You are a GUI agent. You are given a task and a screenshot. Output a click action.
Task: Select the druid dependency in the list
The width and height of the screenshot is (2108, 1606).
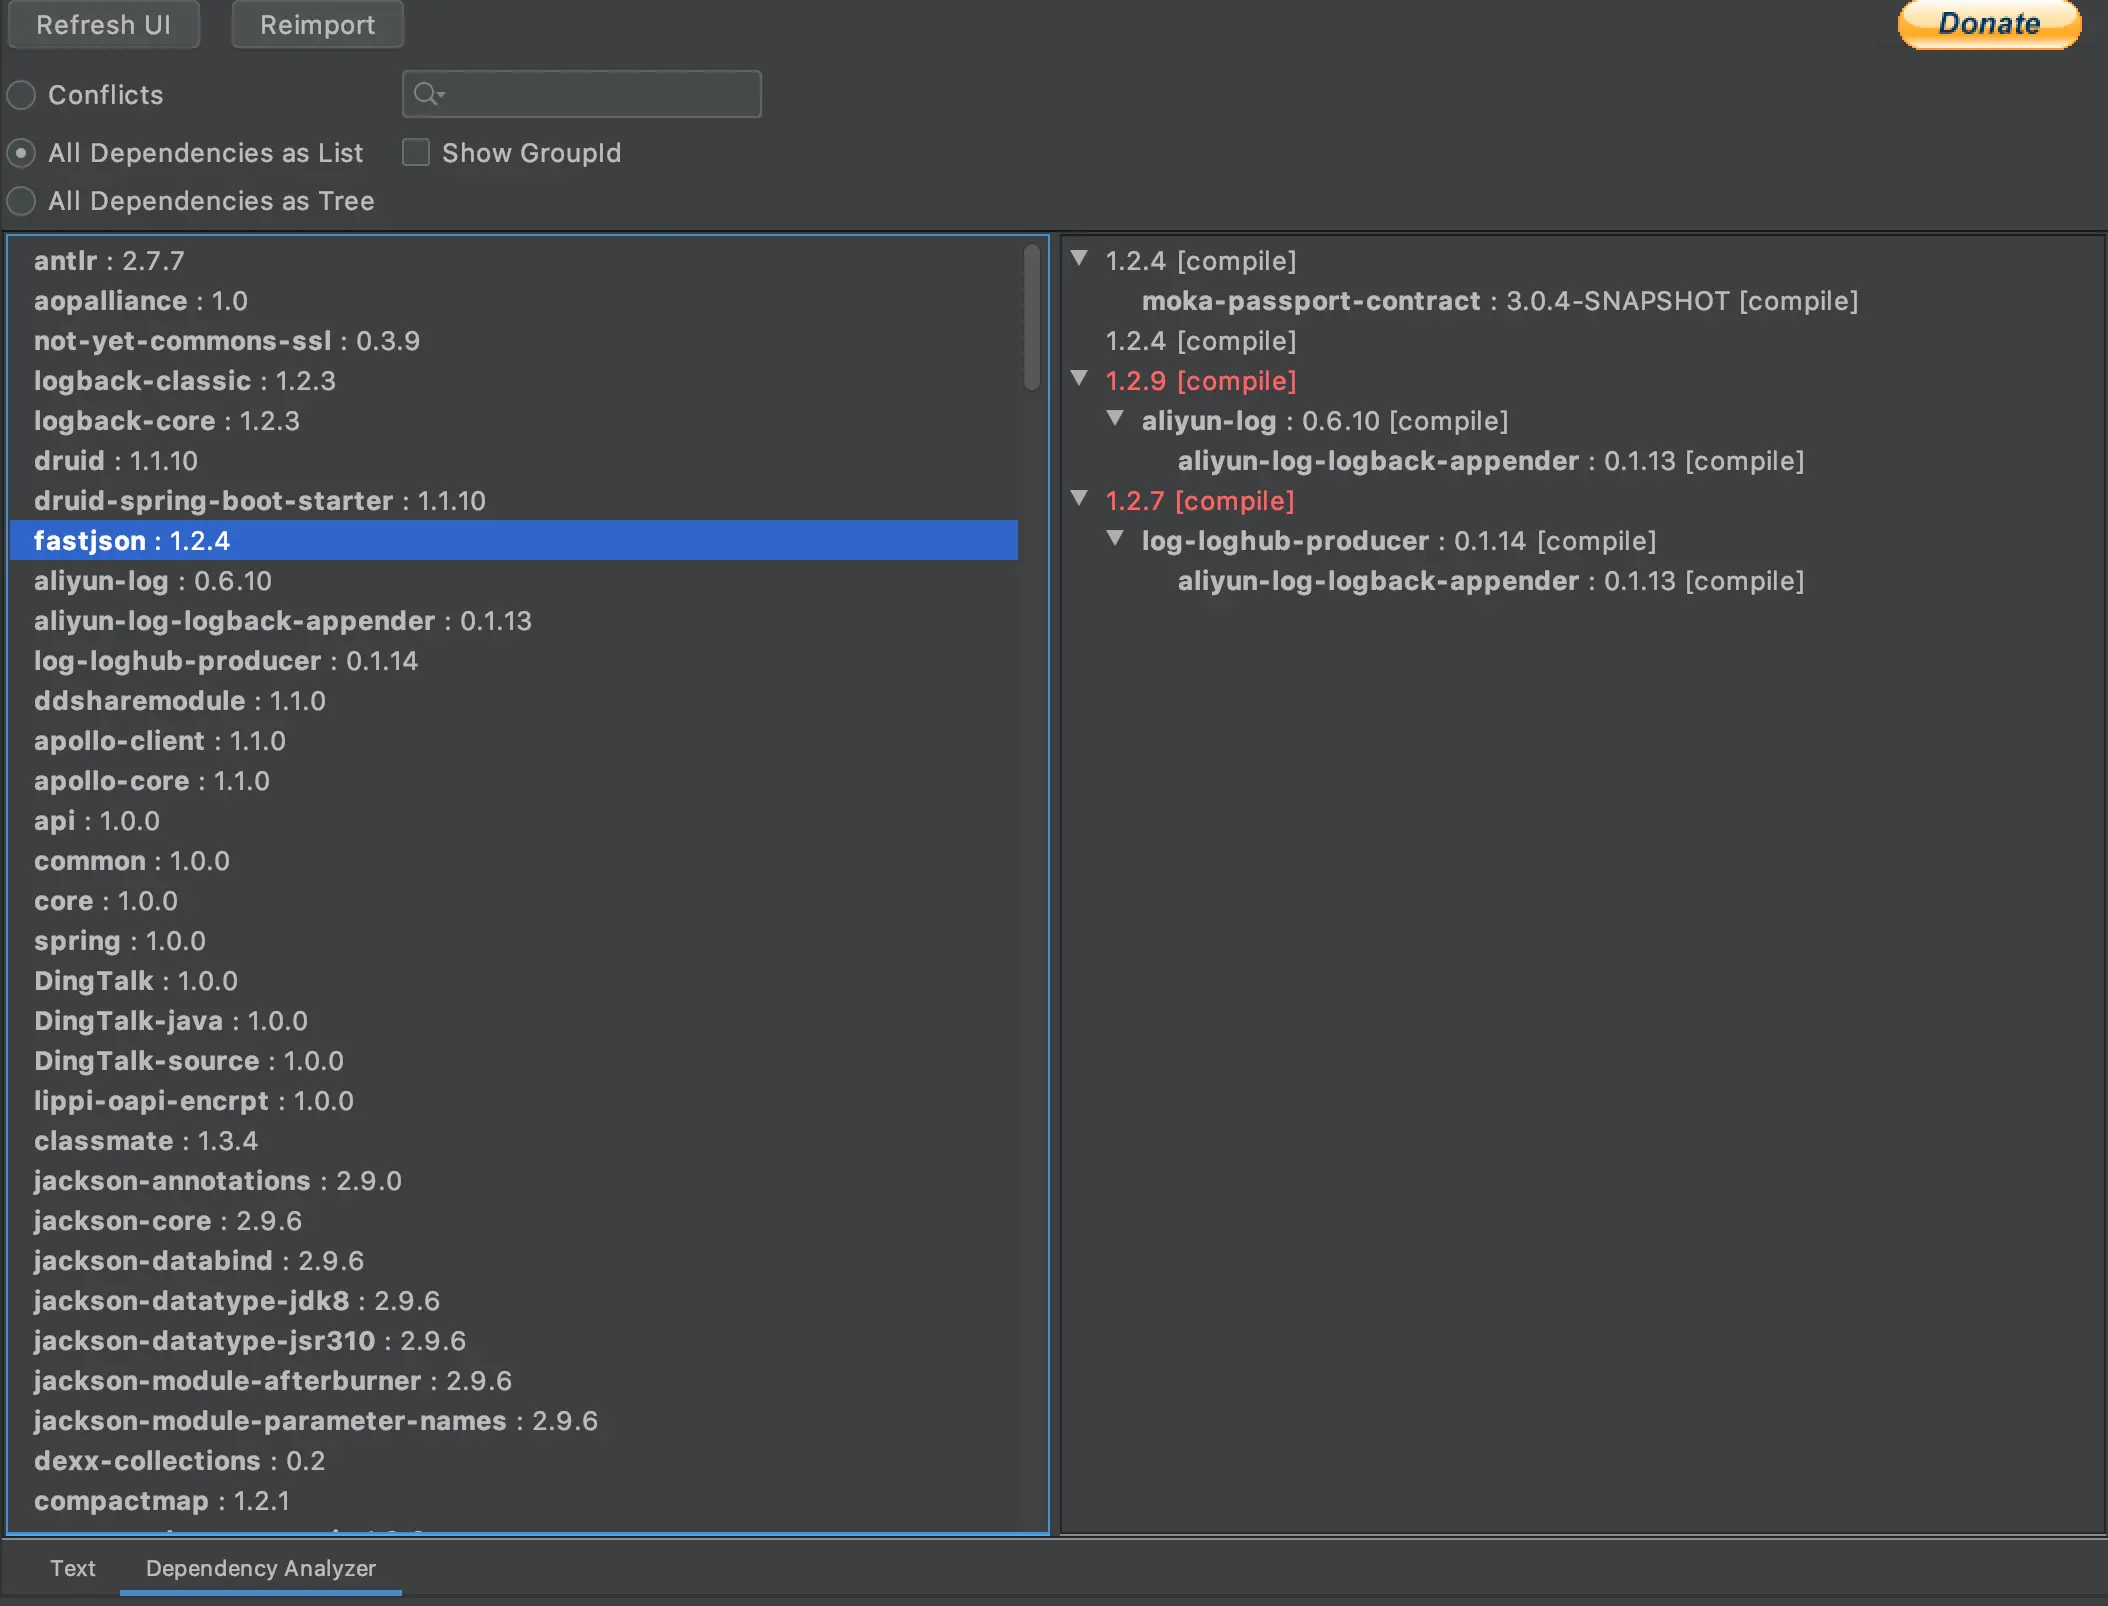click(115, 460)
